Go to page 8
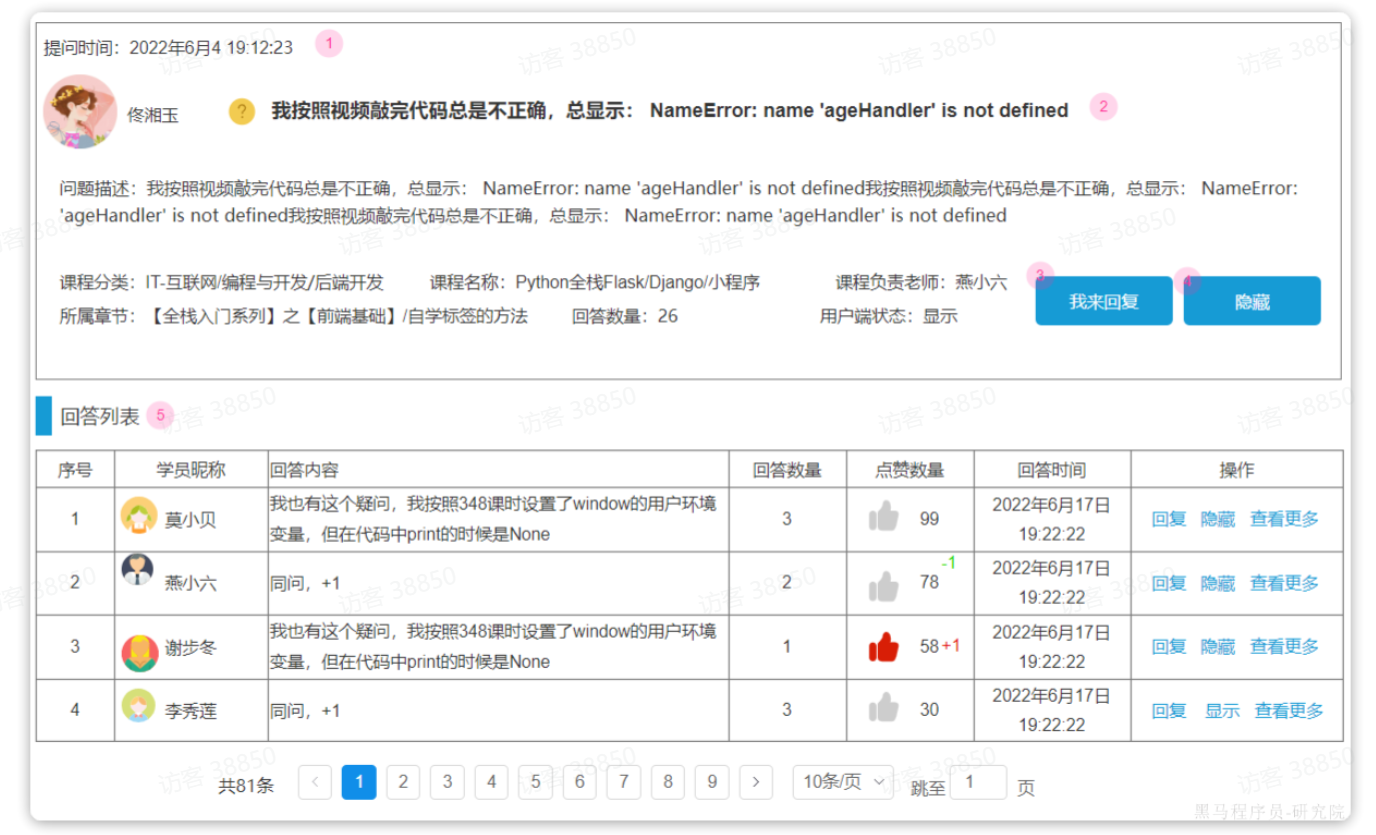This screenshot has height=835, width=1376. [668, 782]
